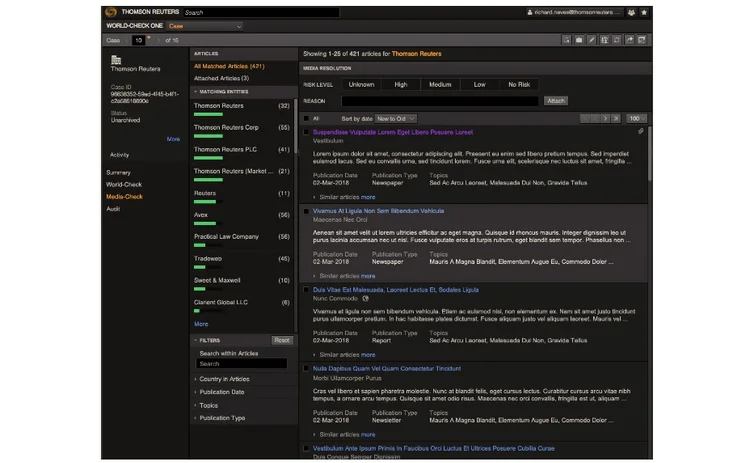Screen dimensions: 750x463
Task: Open article Nulla Dapibus Quam Vel Quam
Action: pyautogui.click(x=386, y=368)
